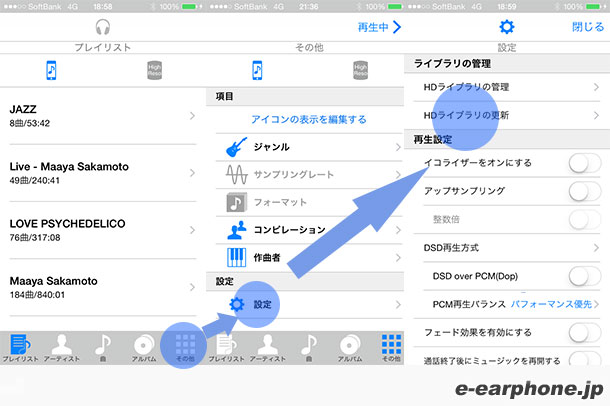Image resolution: width=610 pixels, height=406 pixels.
Task: Select iPhone music library icon in Playlist screen
Action: click(x=51, y=70)
